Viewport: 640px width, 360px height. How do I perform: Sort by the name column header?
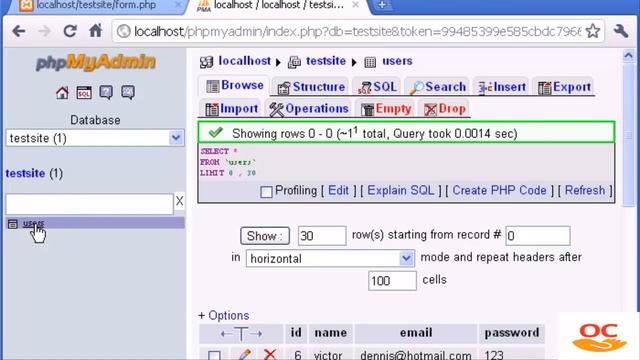coord(331,333)
